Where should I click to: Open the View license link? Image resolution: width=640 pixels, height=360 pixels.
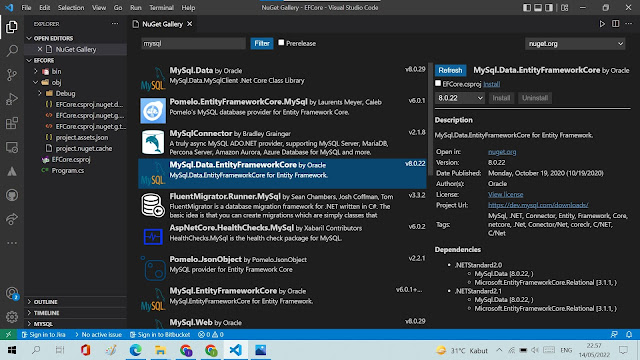coord(505,195)
